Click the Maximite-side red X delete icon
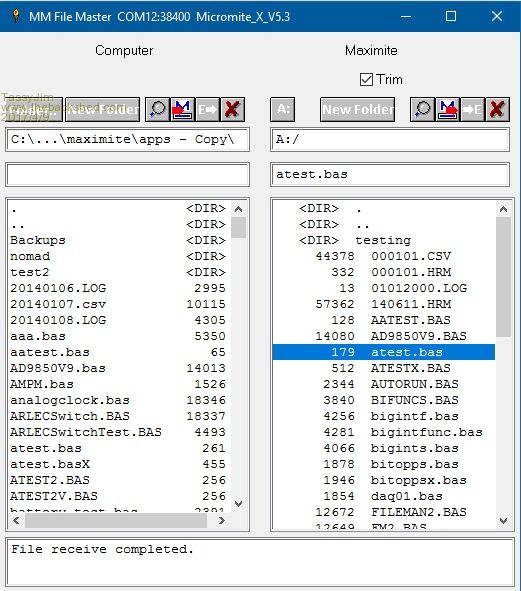The image size is (521, 591). 498,109
